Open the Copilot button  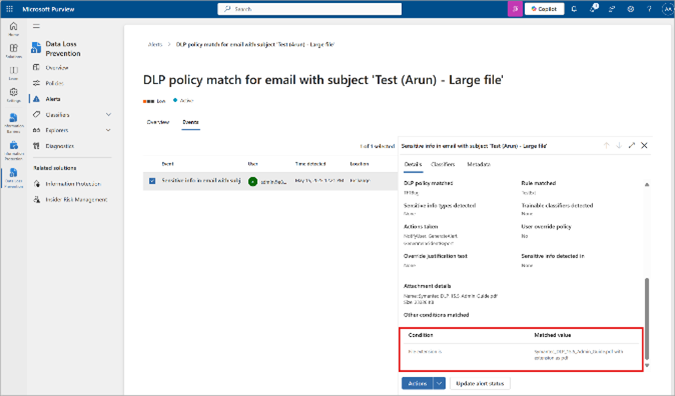tap(544, 9)
